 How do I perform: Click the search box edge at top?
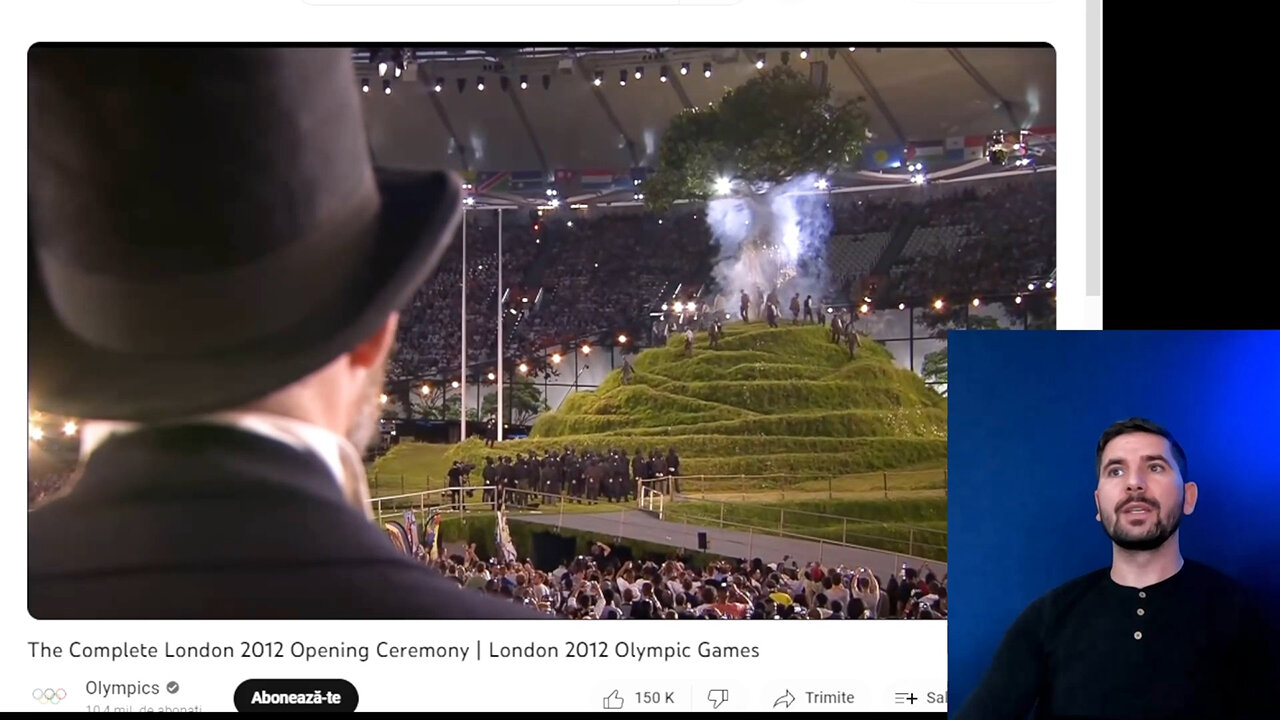click(x=520, y=3)
